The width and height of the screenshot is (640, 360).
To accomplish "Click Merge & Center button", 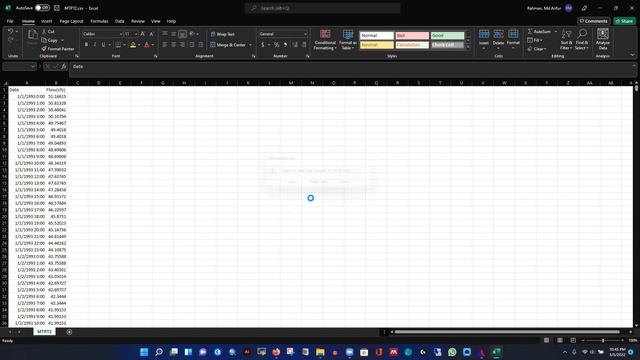I will coord(228,44).
